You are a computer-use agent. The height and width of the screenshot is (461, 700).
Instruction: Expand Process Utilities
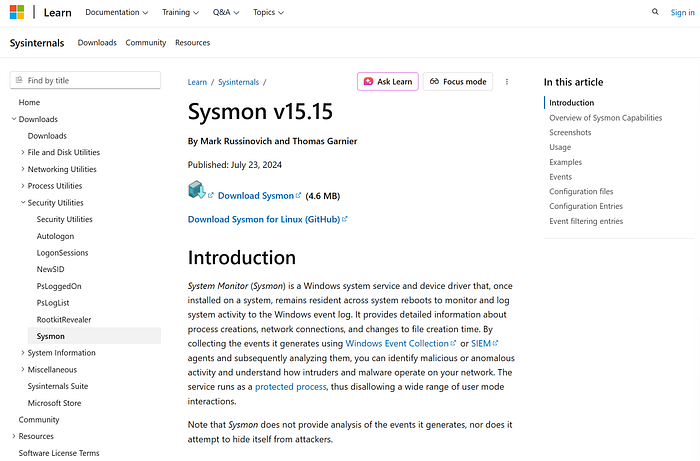(x=23, y=186)
